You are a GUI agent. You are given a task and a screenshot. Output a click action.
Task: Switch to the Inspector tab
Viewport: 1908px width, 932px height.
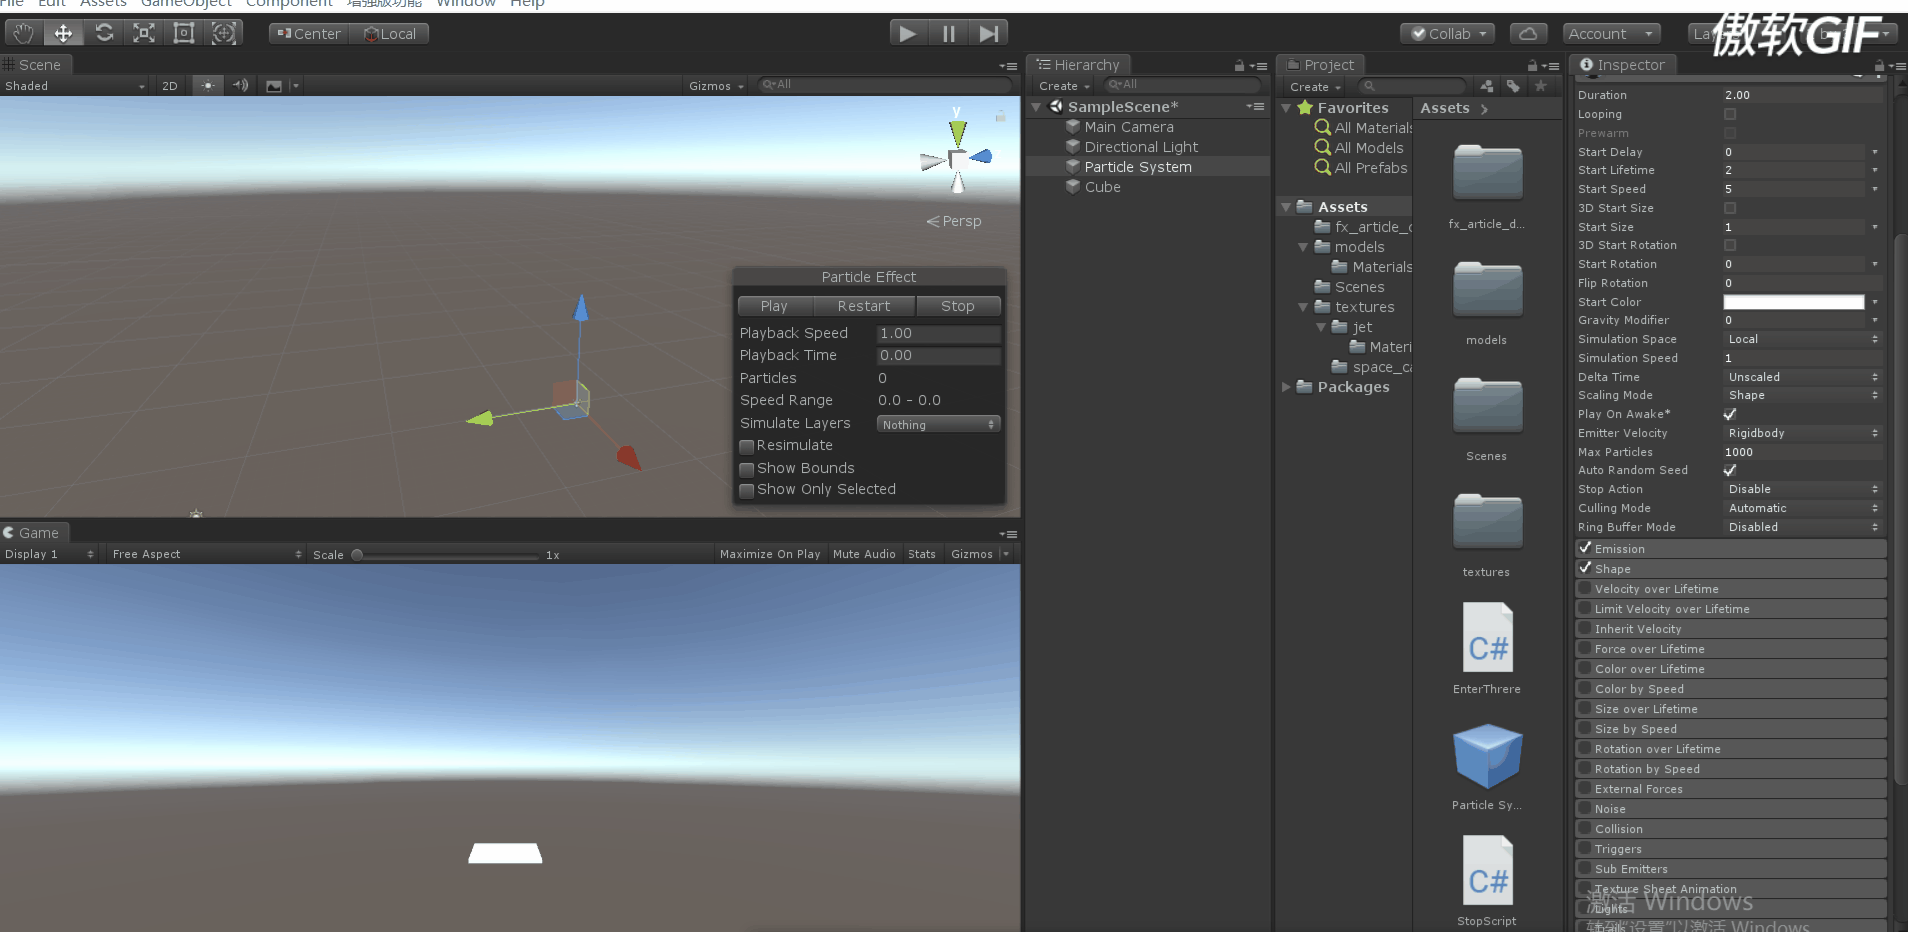coord(1622,65)
